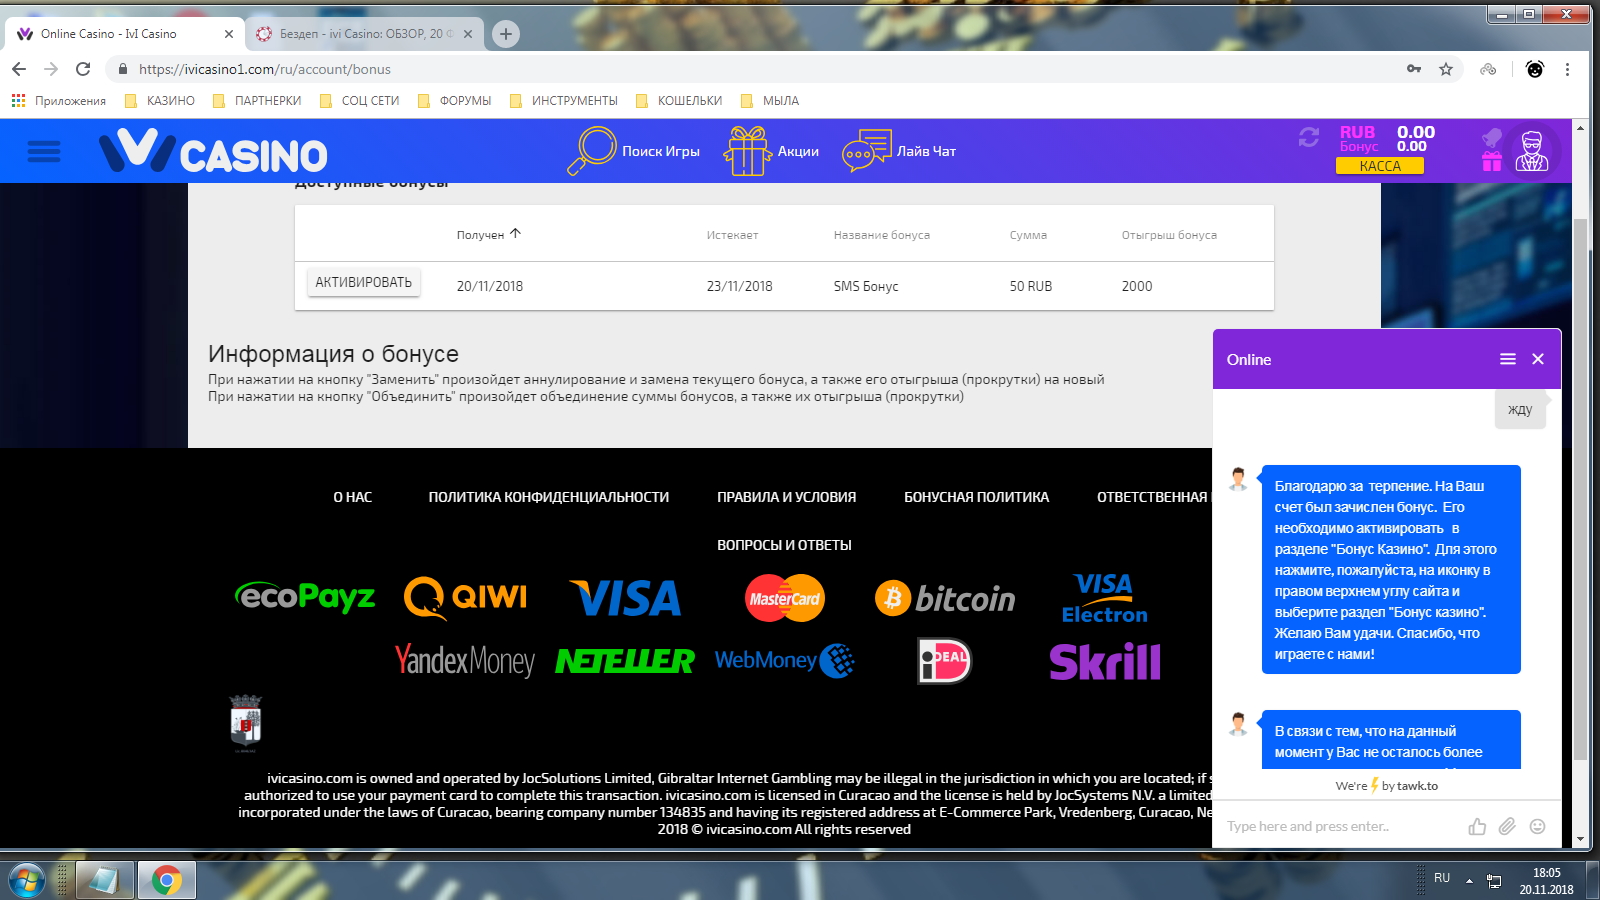Open БОНУСНАЯ ПОЛИТИКА footer link
Image resolution: width=1600 pixels, height=900 pixels.
point(976,497)
